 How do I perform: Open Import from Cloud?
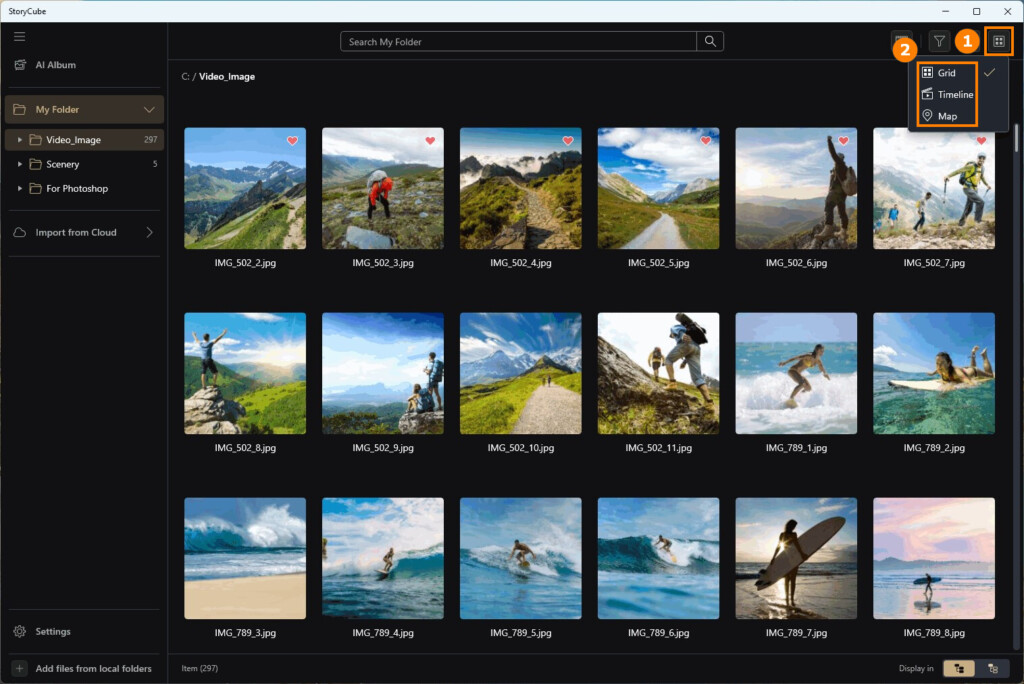[84, 233]
